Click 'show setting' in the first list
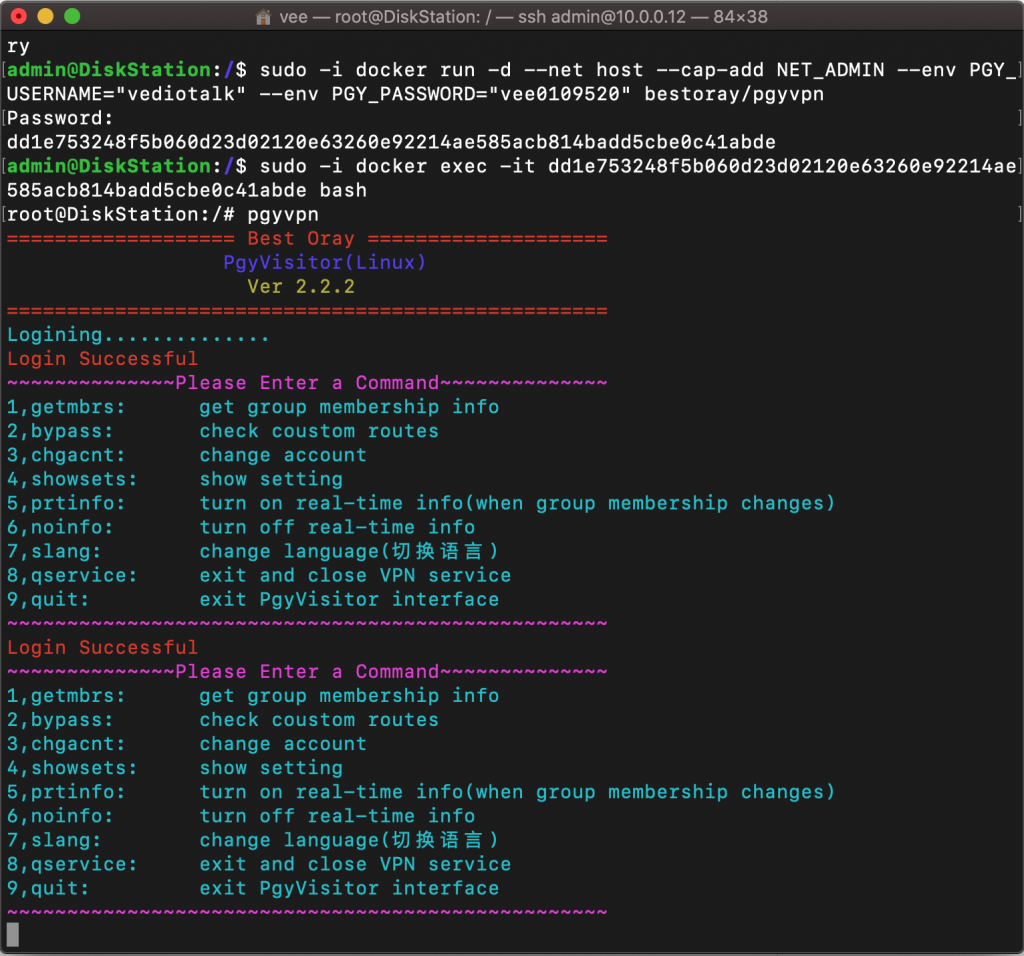Image resolution: width=1024 pixels, height=956 pixels. click(271, 479)
